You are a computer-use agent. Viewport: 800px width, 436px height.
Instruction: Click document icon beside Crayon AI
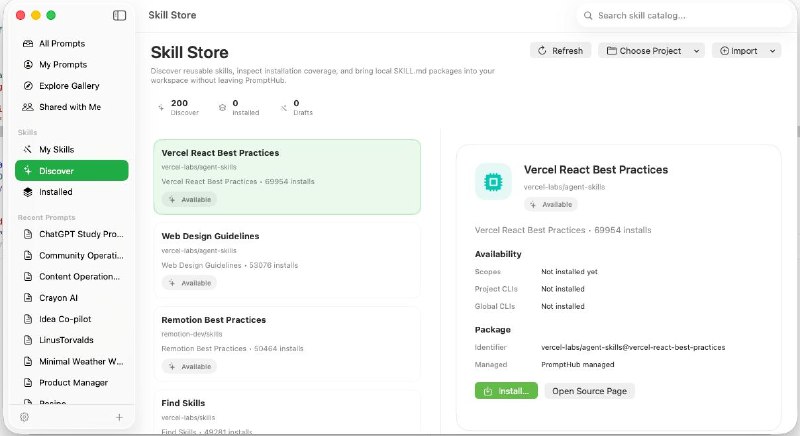pos(28,298)
